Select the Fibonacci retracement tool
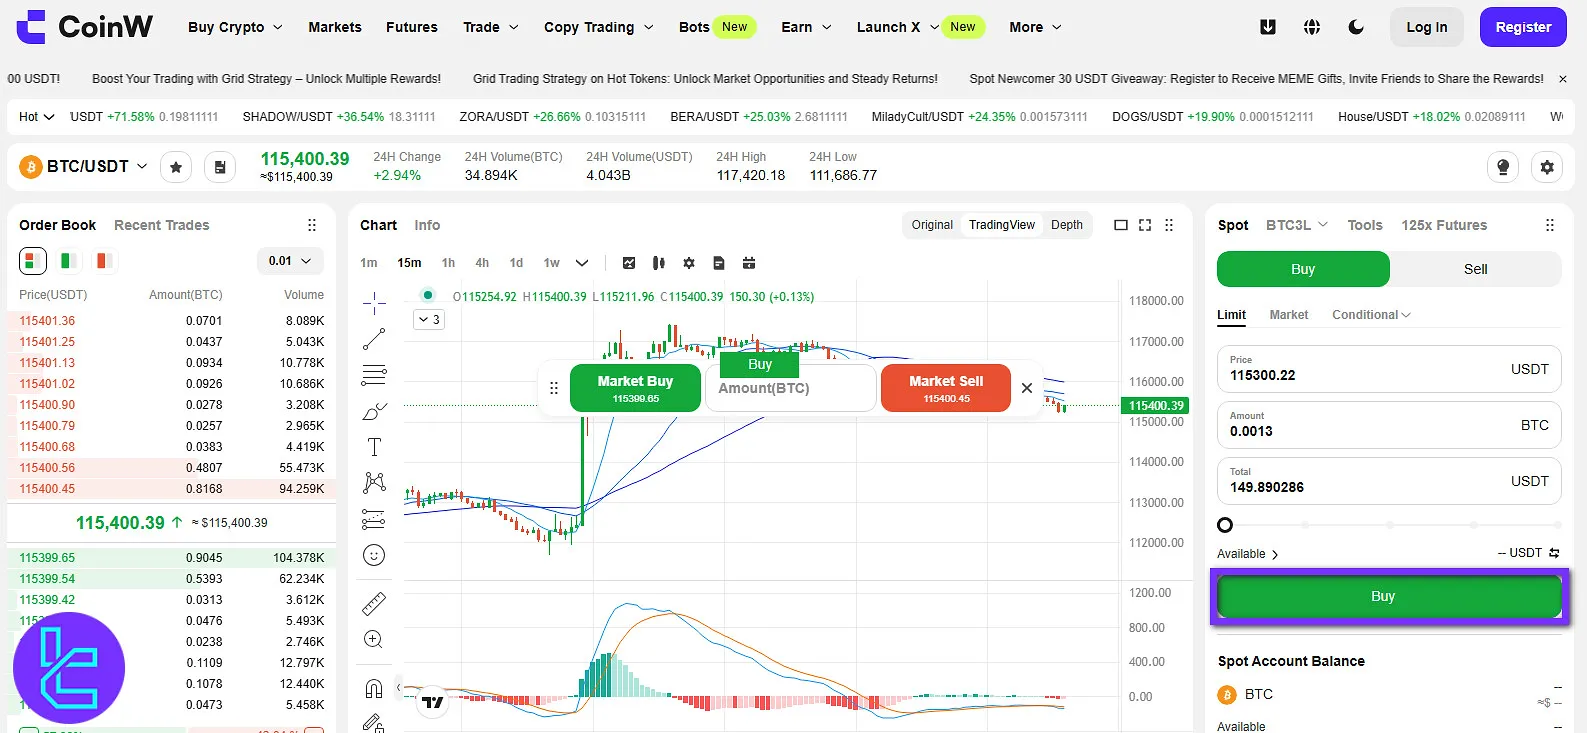1587x733 pixels. tap(374, 375)
